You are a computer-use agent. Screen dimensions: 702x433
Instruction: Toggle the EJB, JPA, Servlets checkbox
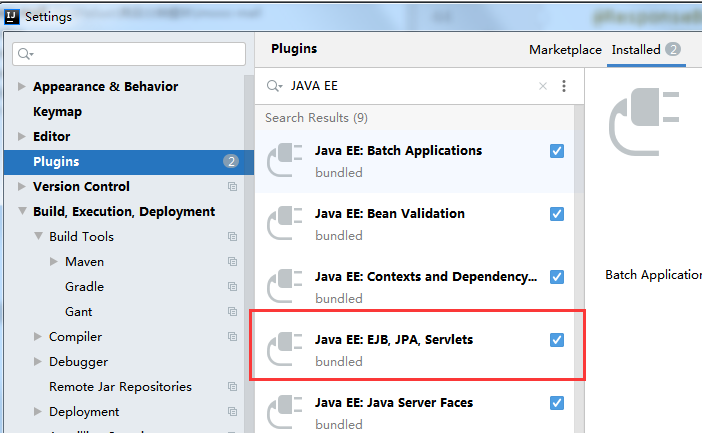click(557, 340)
